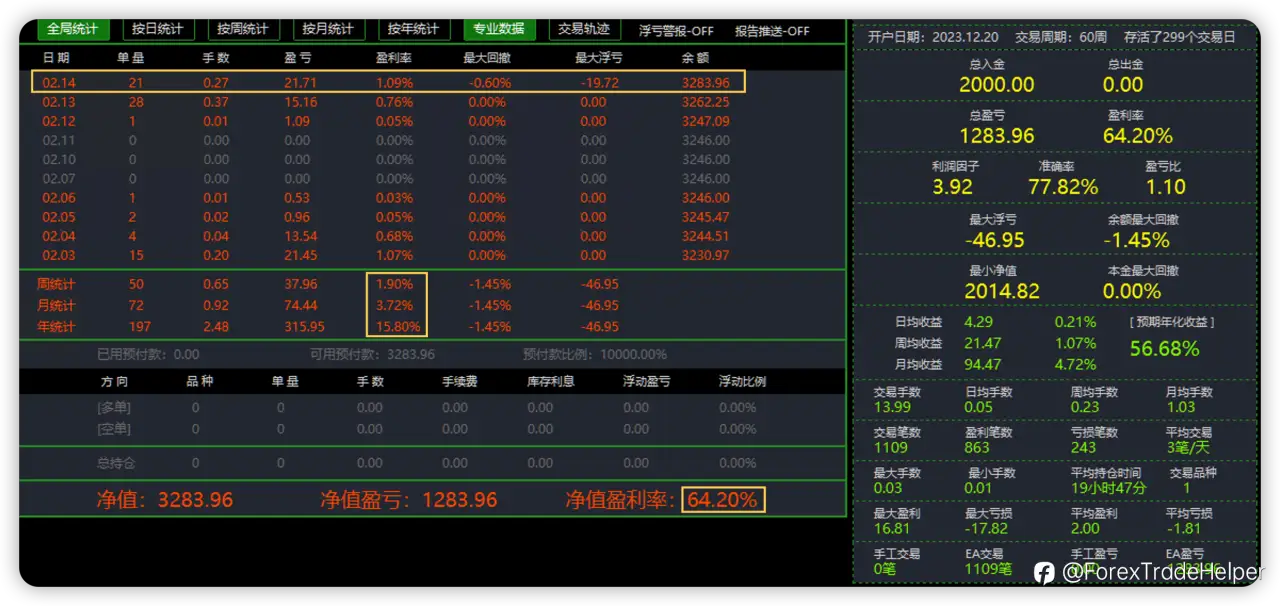This screenshot has height=606, width=1280.
Task: Select the 02.05 date row
Action: [388, 217]
